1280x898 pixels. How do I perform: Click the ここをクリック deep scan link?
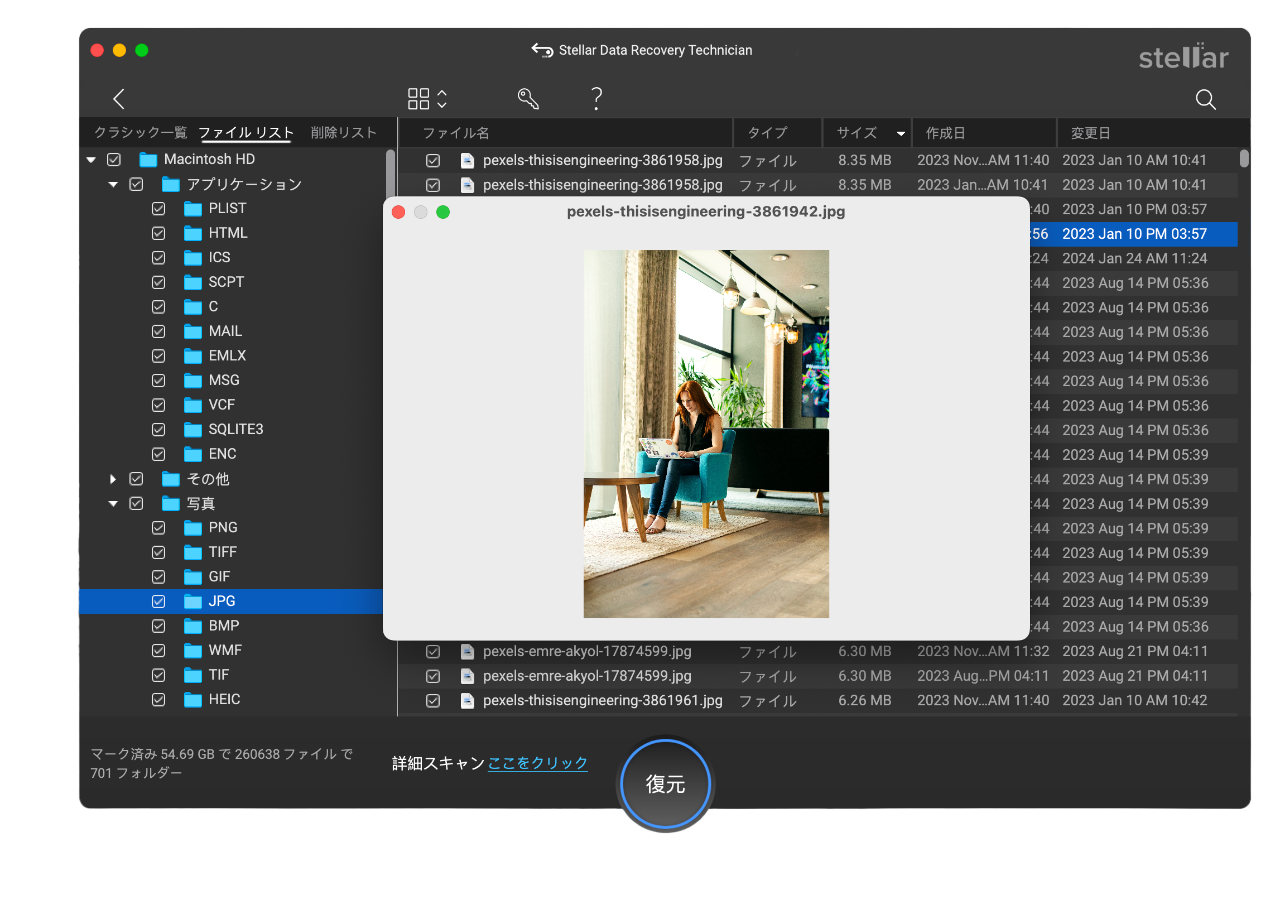click(538, 763)
